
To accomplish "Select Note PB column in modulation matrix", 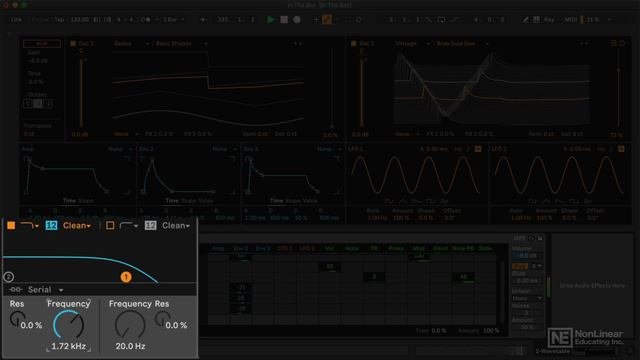I will (x=463, y=248).
